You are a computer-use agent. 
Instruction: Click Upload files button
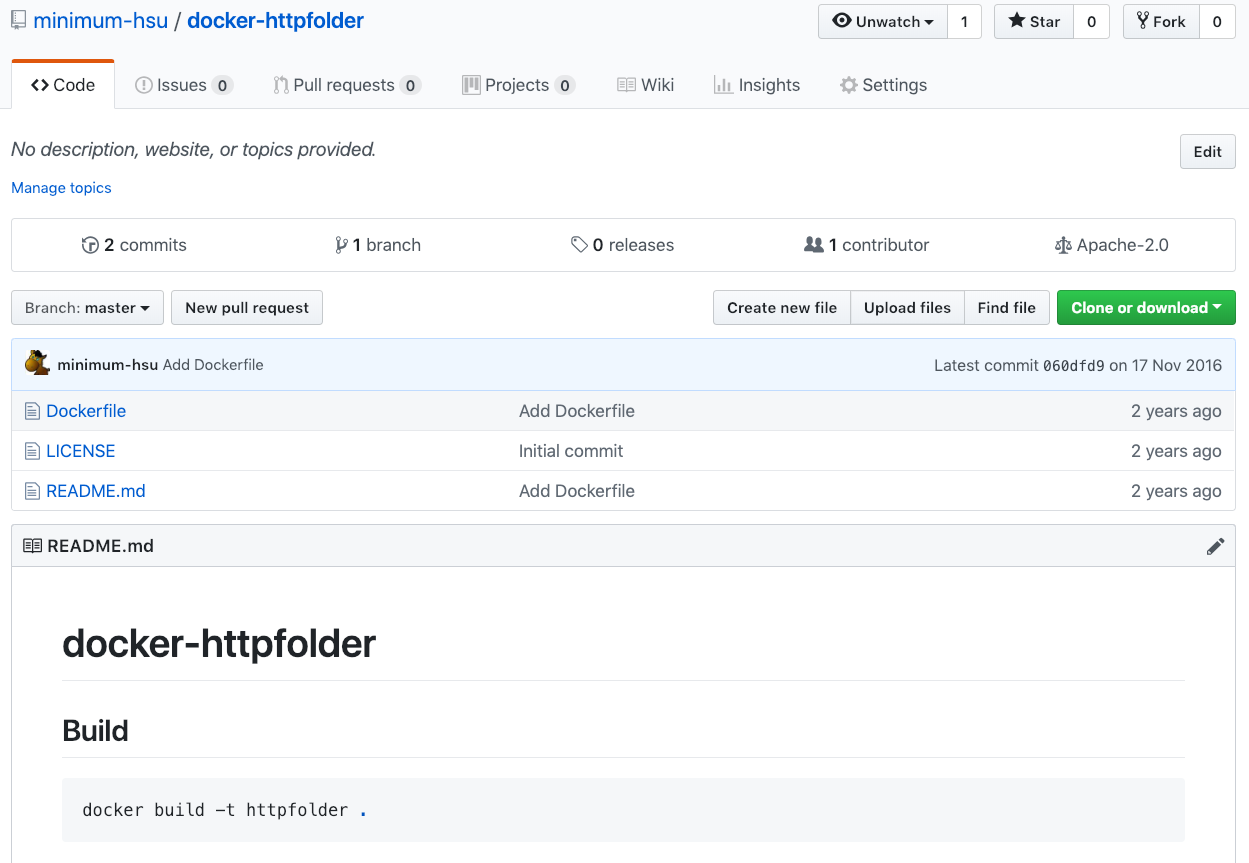907,308
